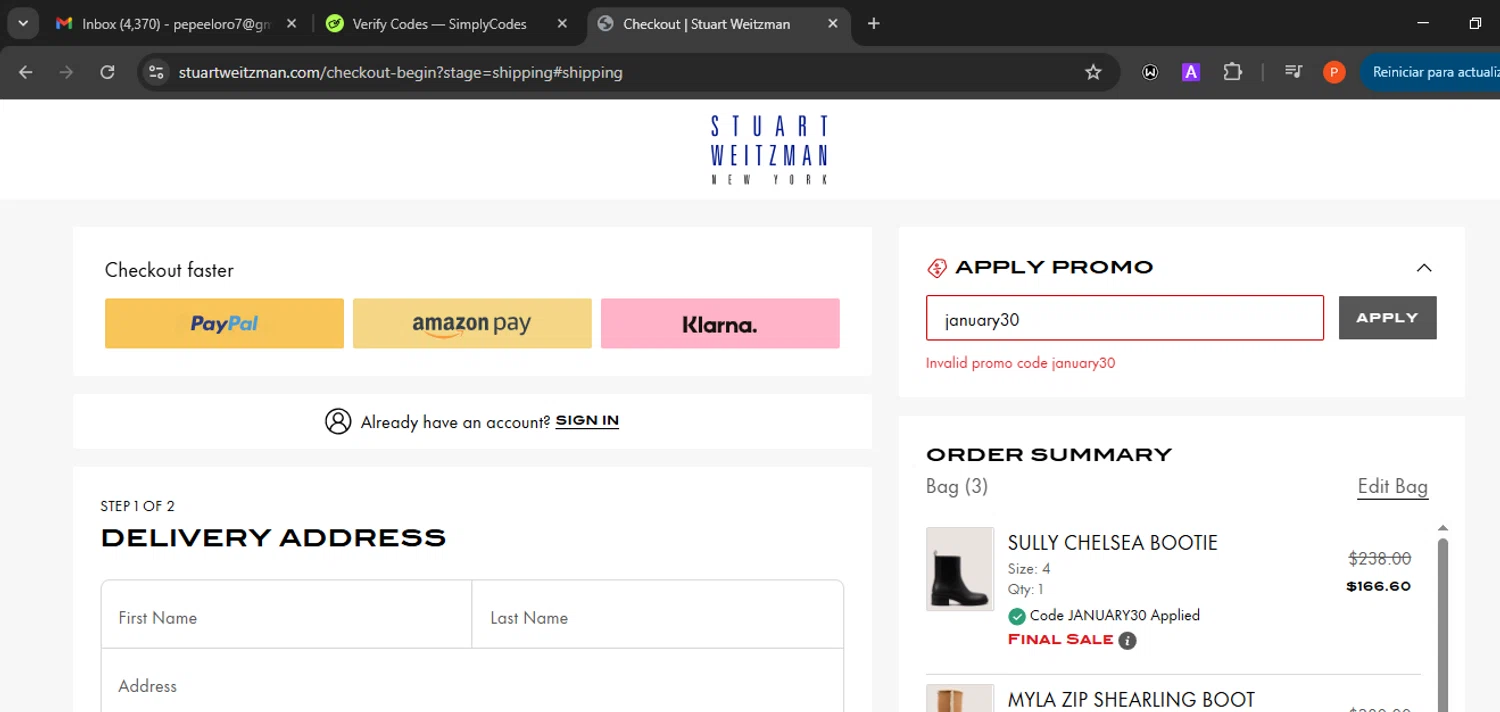The image size is (1500, 712).
Task: Click the Stuart Weitzman logo
Action: tap(769, 149)
